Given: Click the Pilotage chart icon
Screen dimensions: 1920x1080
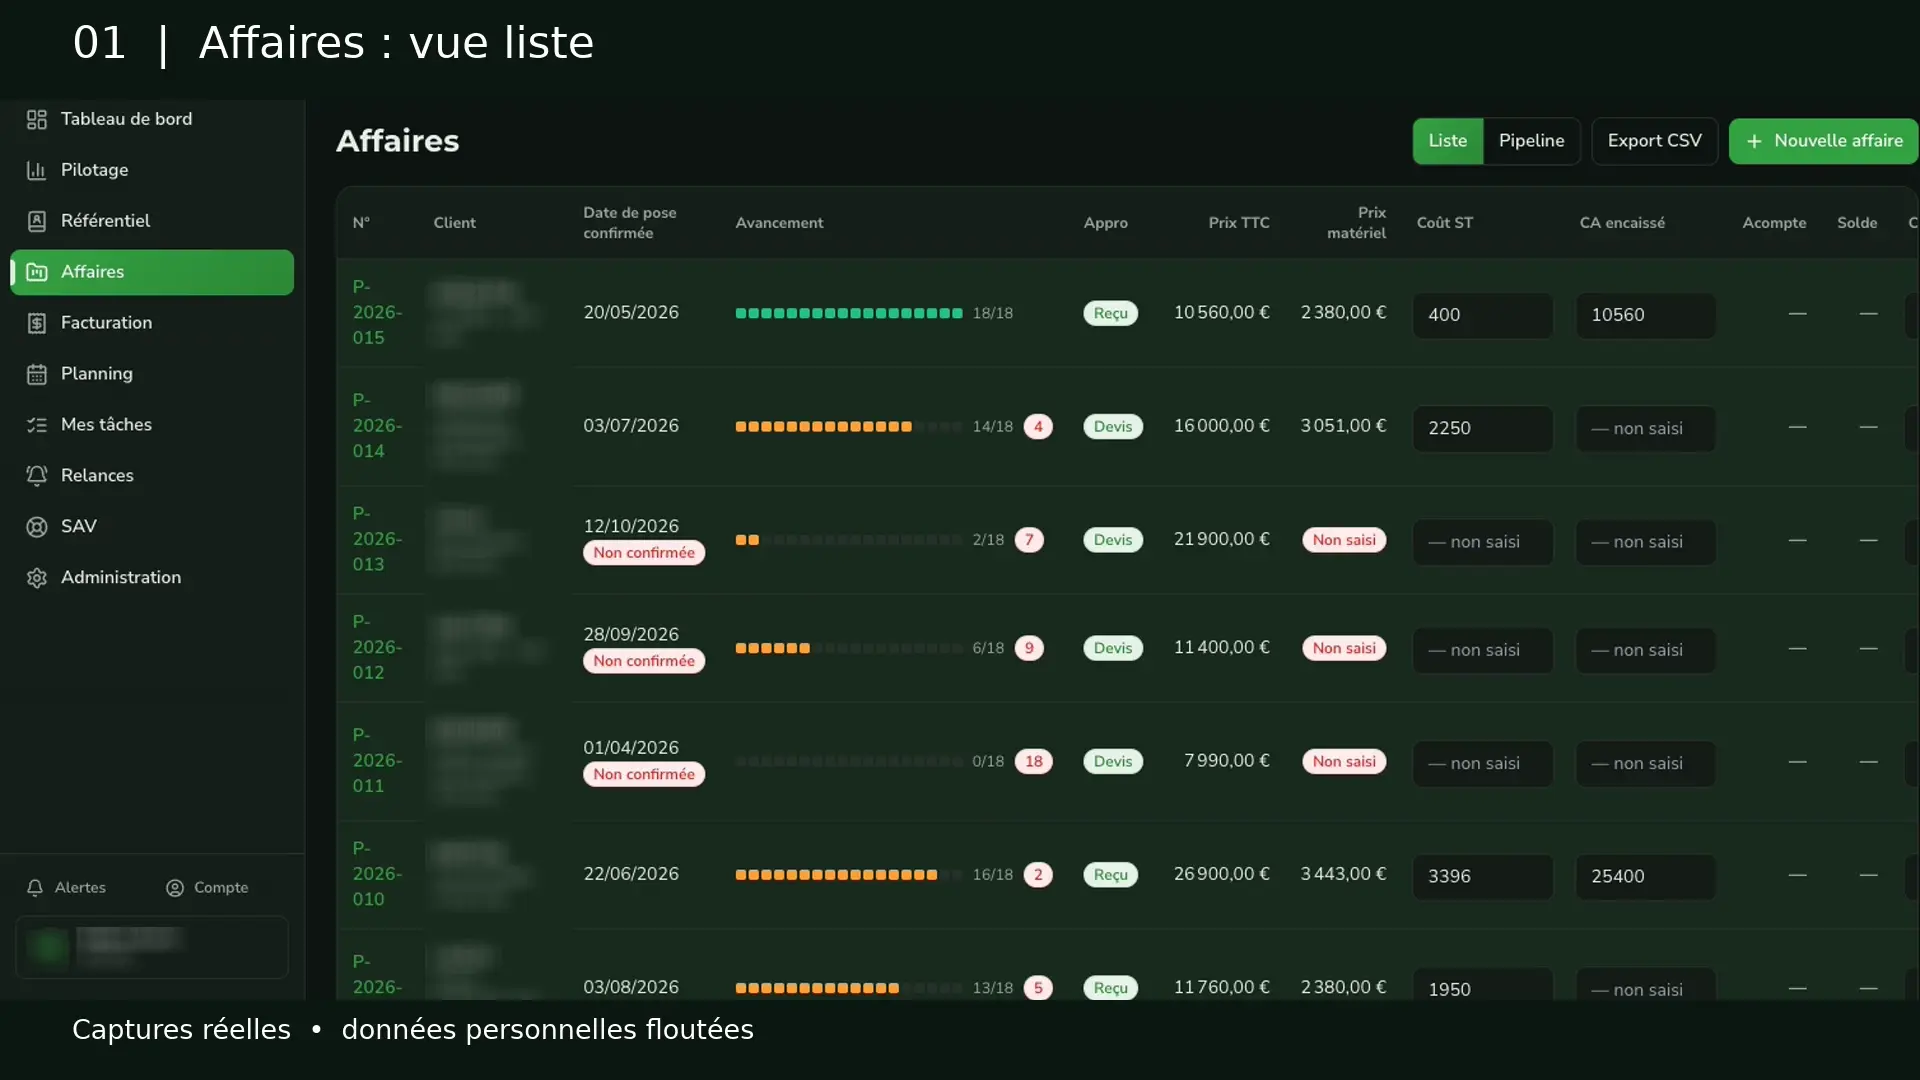Looking at the screenshot, I should [37, 171].
